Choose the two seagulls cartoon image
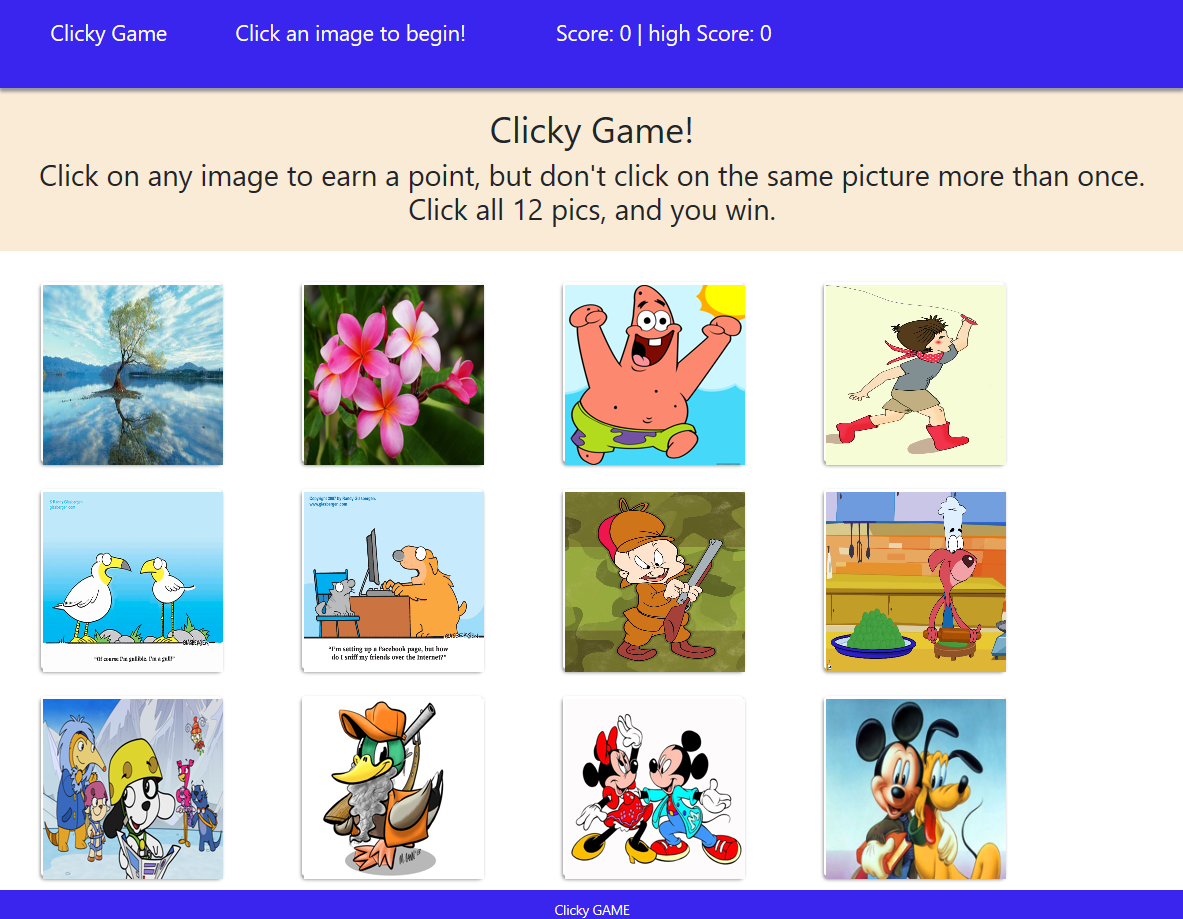1183x919 pixels. [x=132, y=582]
